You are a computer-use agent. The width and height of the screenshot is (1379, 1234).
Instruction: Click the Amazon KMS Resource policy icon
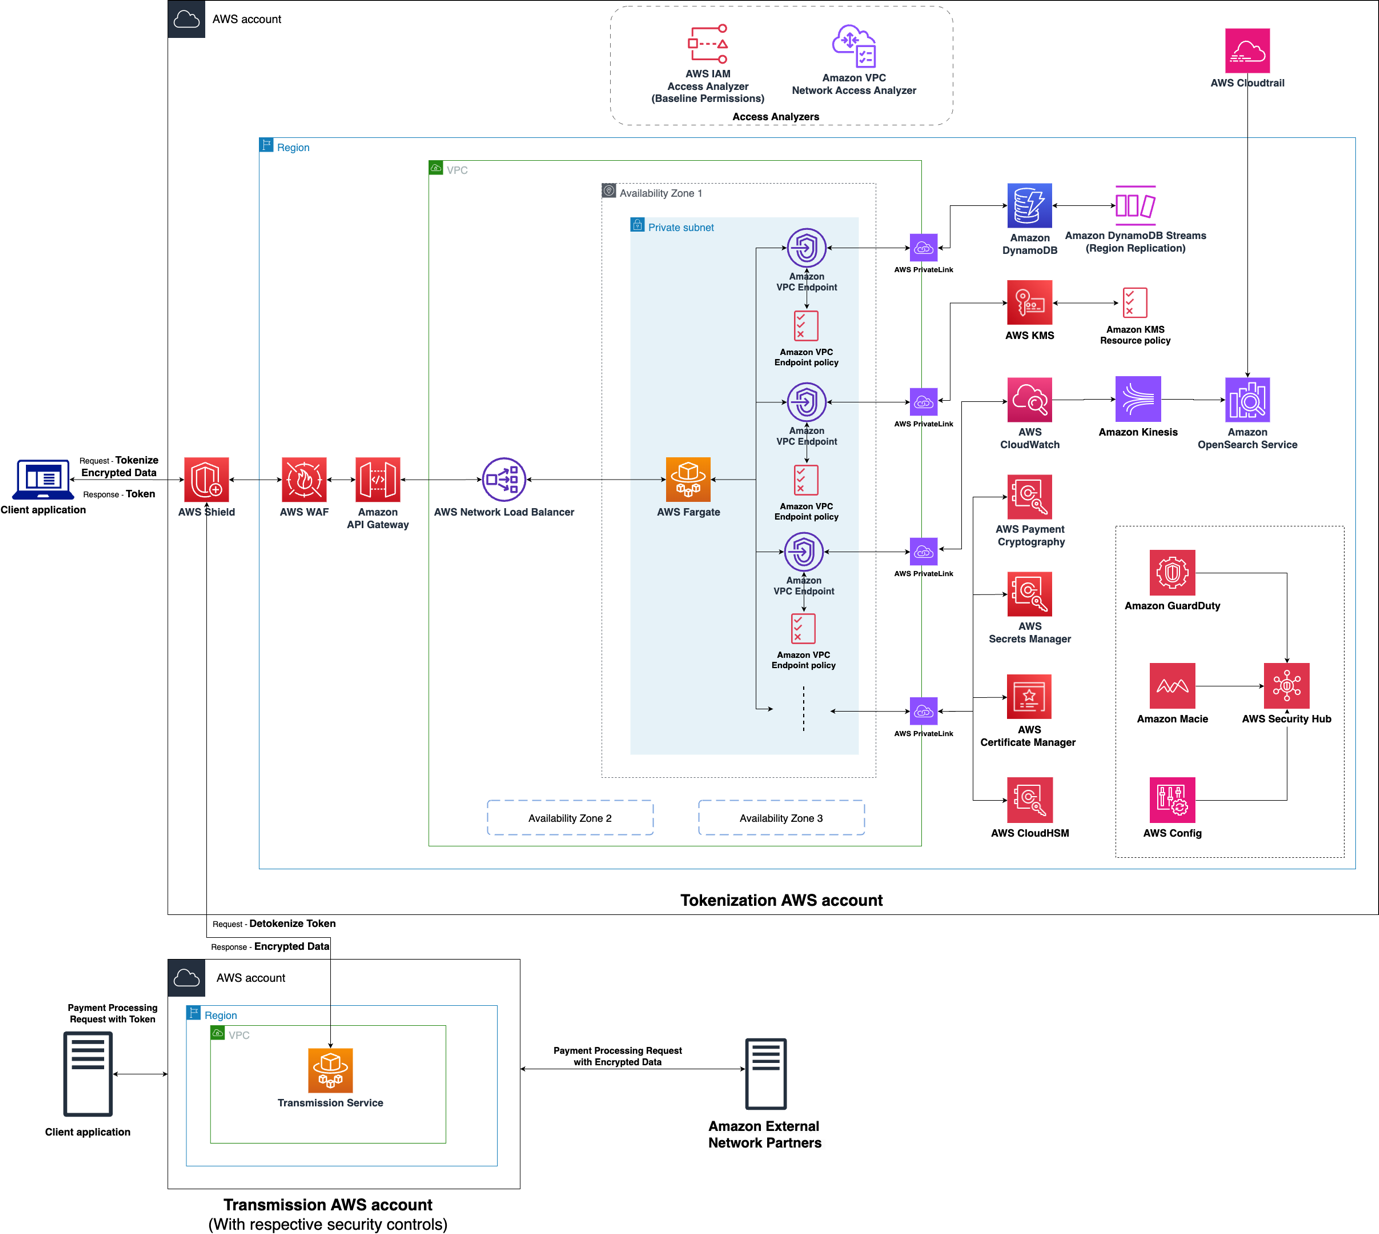click(1135, 303)
